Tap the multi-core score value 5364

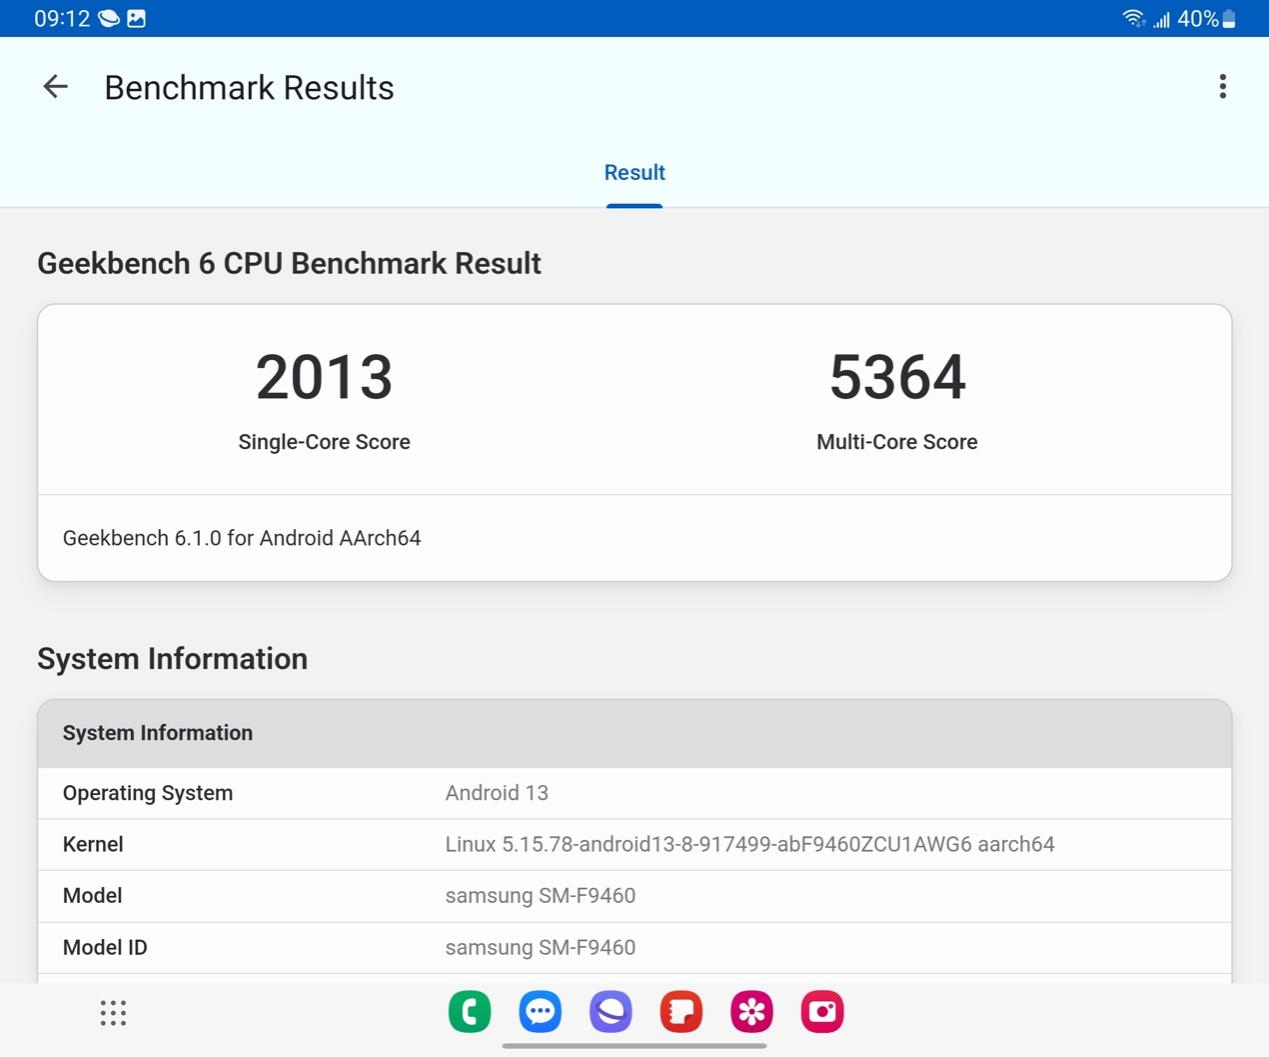coord(897,377)
